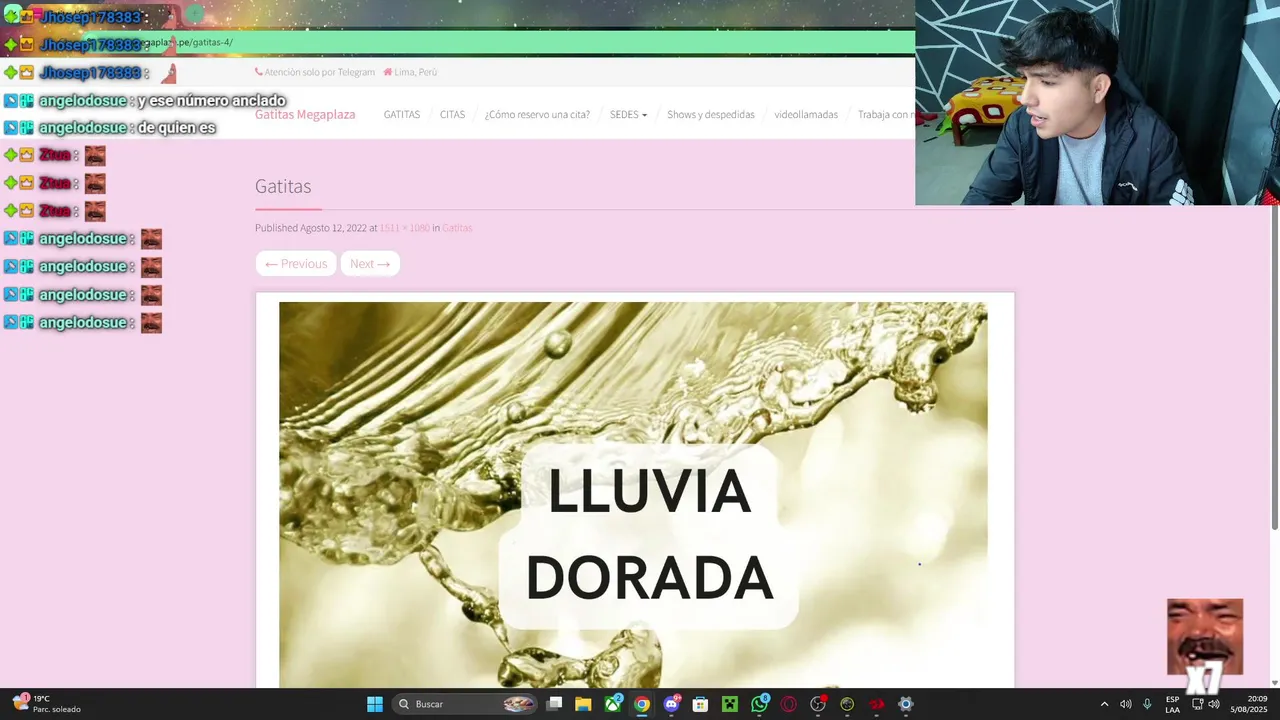This screenshot has height=720, width=1280.
Task: Click the ← Previous button
Action: point(296,263)
